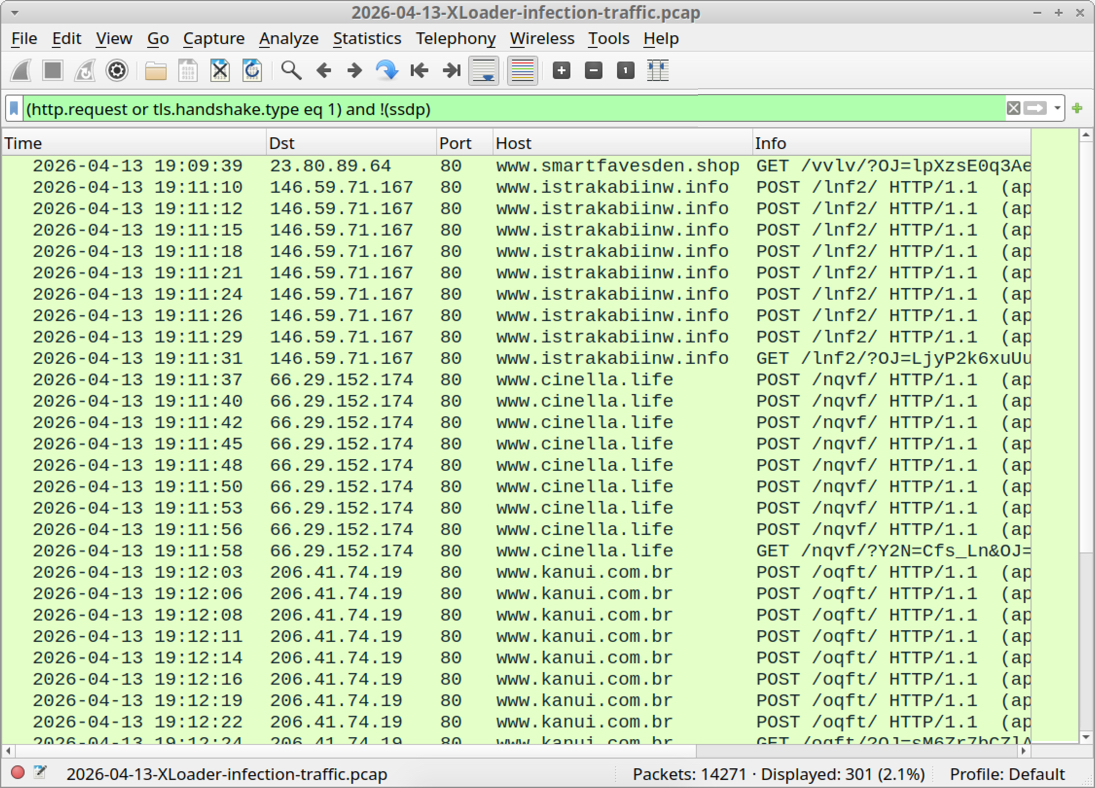The image size is (1095, 788).
Task: Click the find packet magnifier icon
Action: [291, 71]
